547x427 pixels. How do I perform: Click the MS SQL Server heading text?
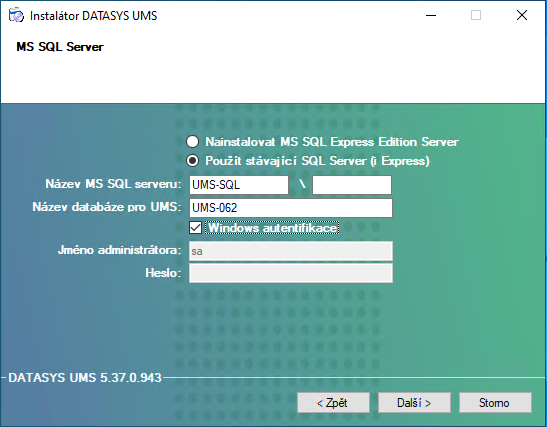[60, 47]
